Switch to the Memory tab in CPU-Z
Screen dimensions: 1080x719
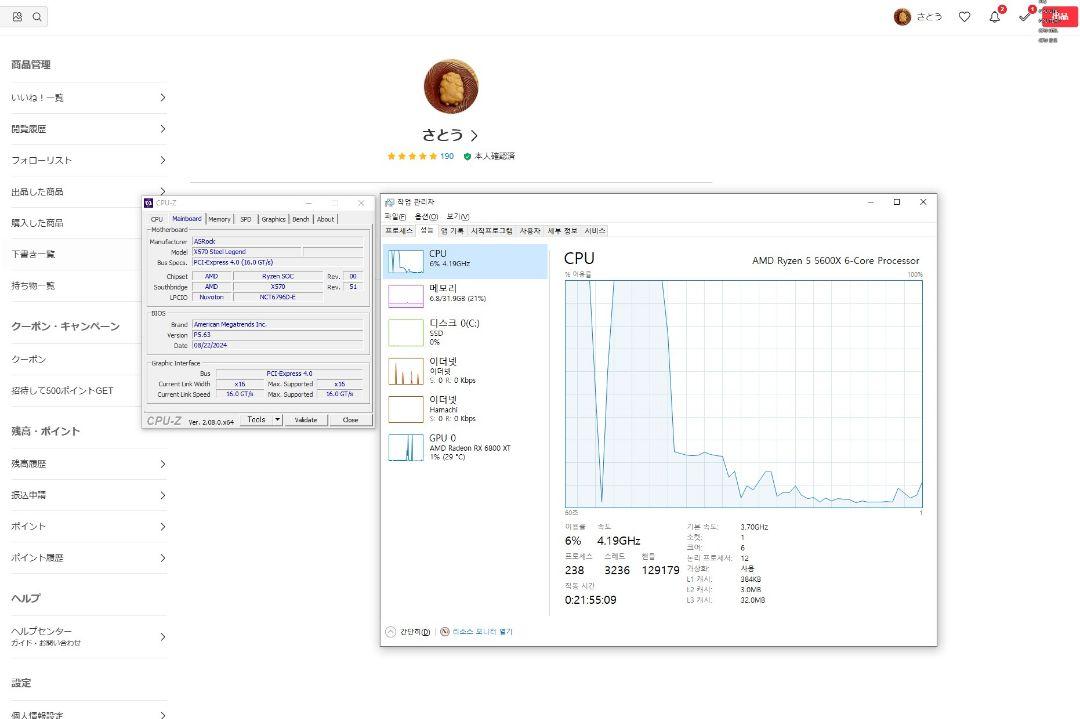[x=220, y=219]
